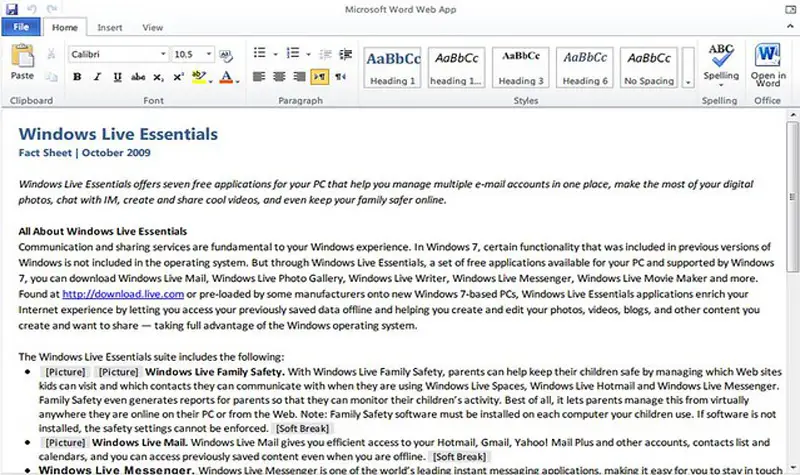This screenshot has height=475, width=800.
Task: Expand the numbering style dropdown arrow
Action: [x=308, y=54]
